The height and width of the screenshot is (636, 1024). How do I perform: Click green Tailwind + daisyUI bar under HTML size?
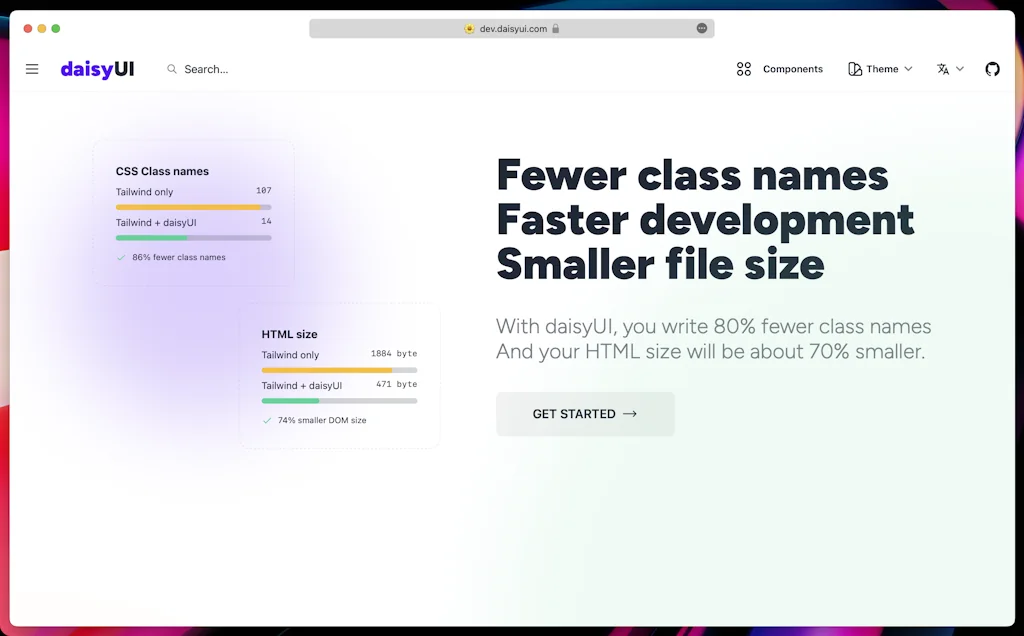click(290, 401)
